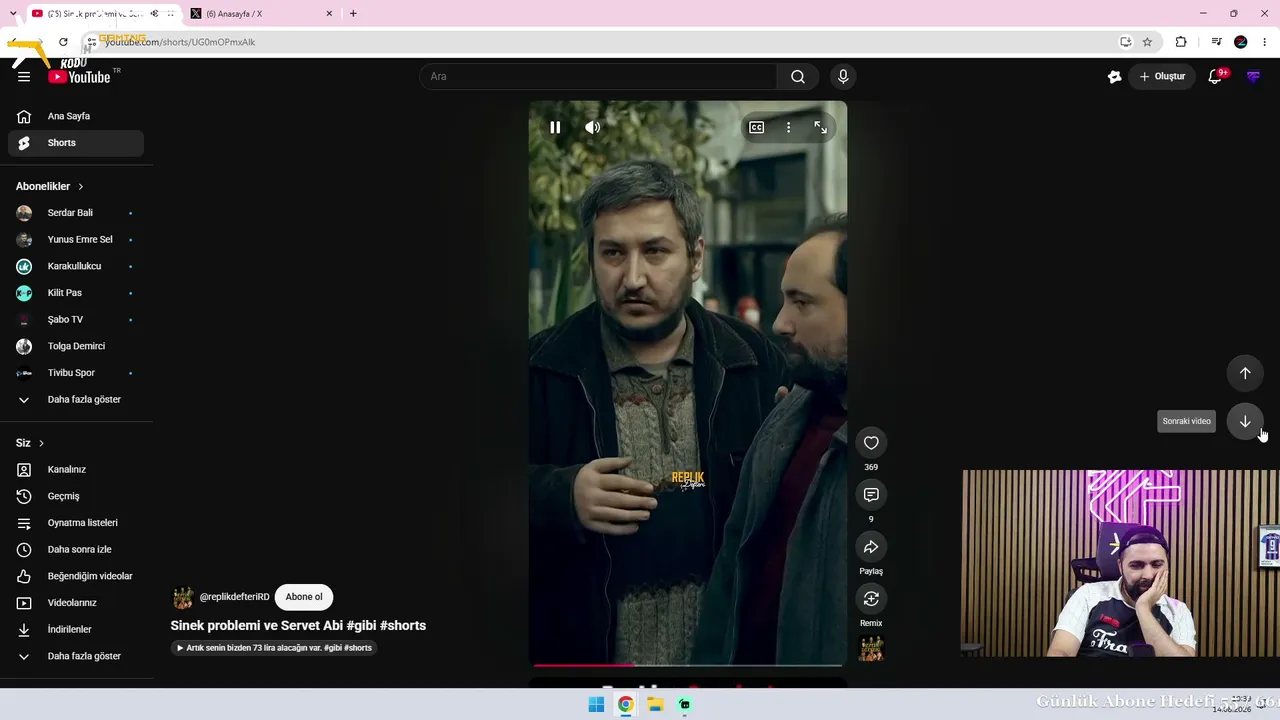
Task: Click the search magnifier button
Action: [797, 77]
